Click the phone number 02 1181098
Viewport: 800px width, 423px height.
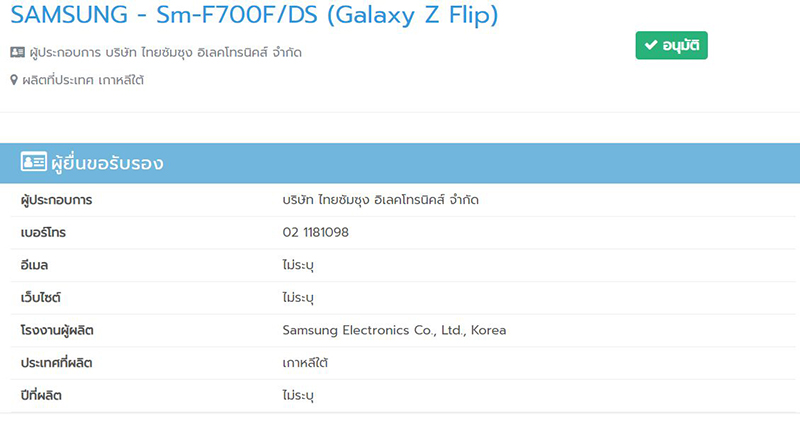click(315, 232)
